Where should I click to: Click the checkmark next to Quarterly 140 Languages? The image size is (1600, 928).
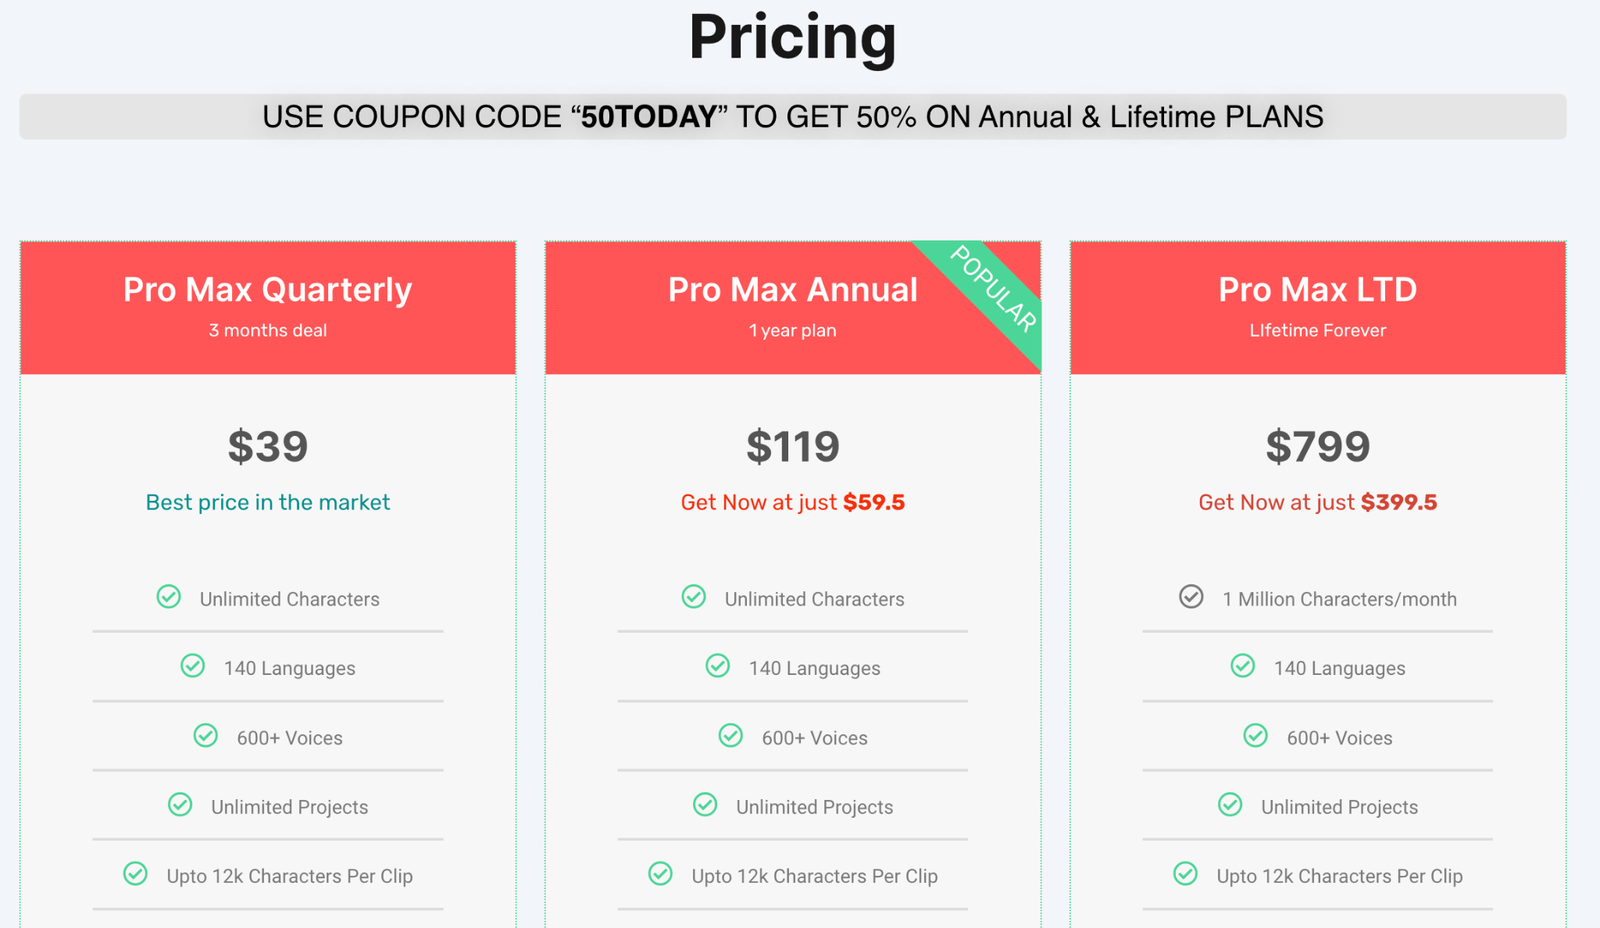(193, 666)
